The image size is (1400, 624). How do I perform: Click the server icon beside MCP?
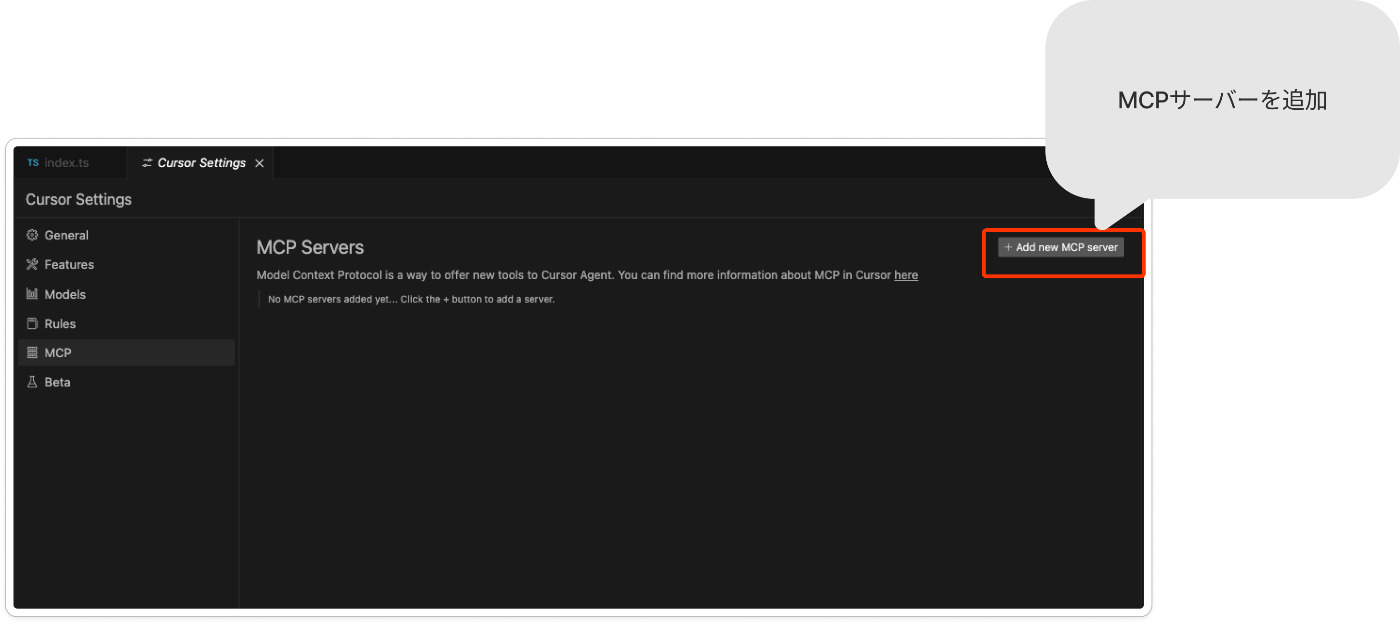tap(32, 352)
